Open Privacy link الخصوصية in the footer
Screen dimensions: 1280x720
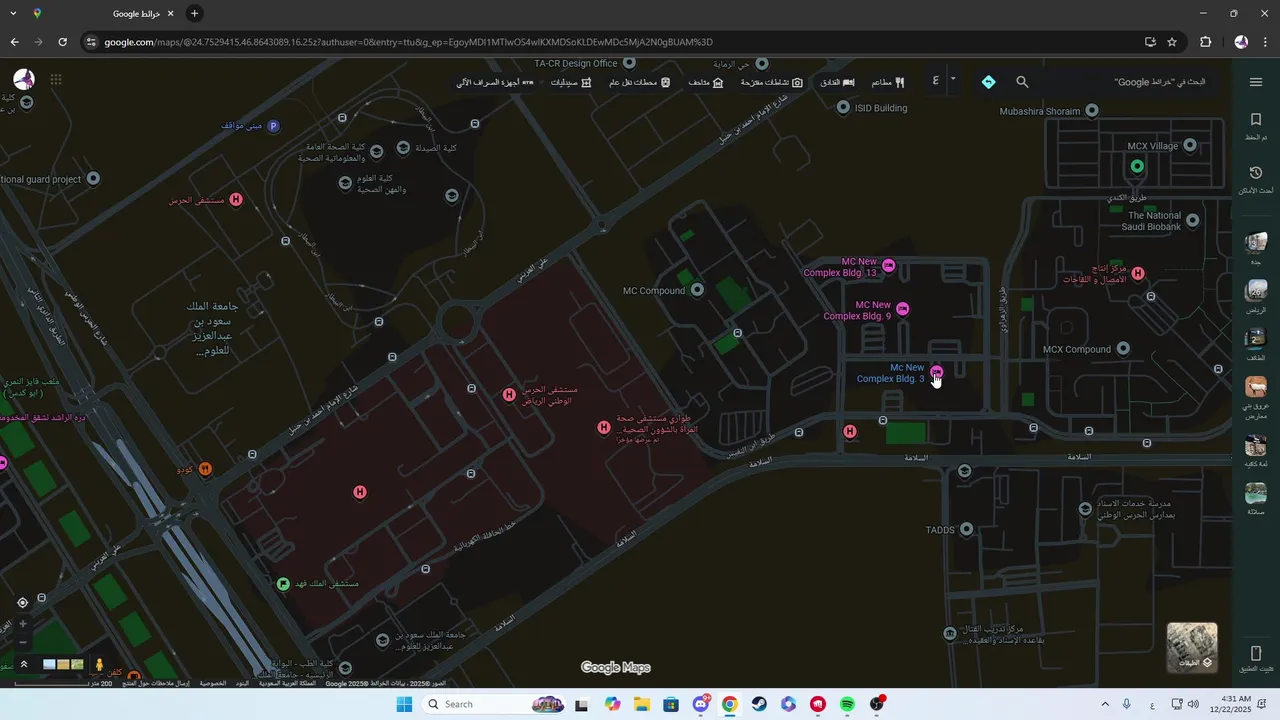tap(212, 683)
